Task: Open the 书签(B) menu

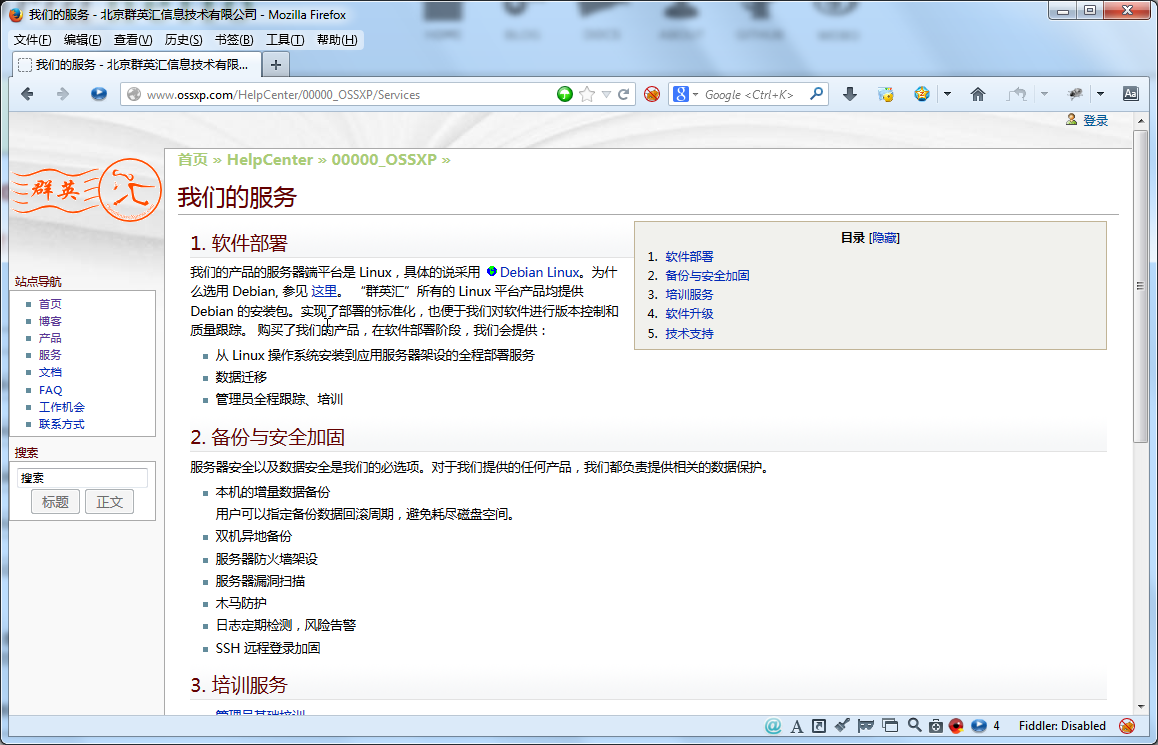Action: [234, 40]
